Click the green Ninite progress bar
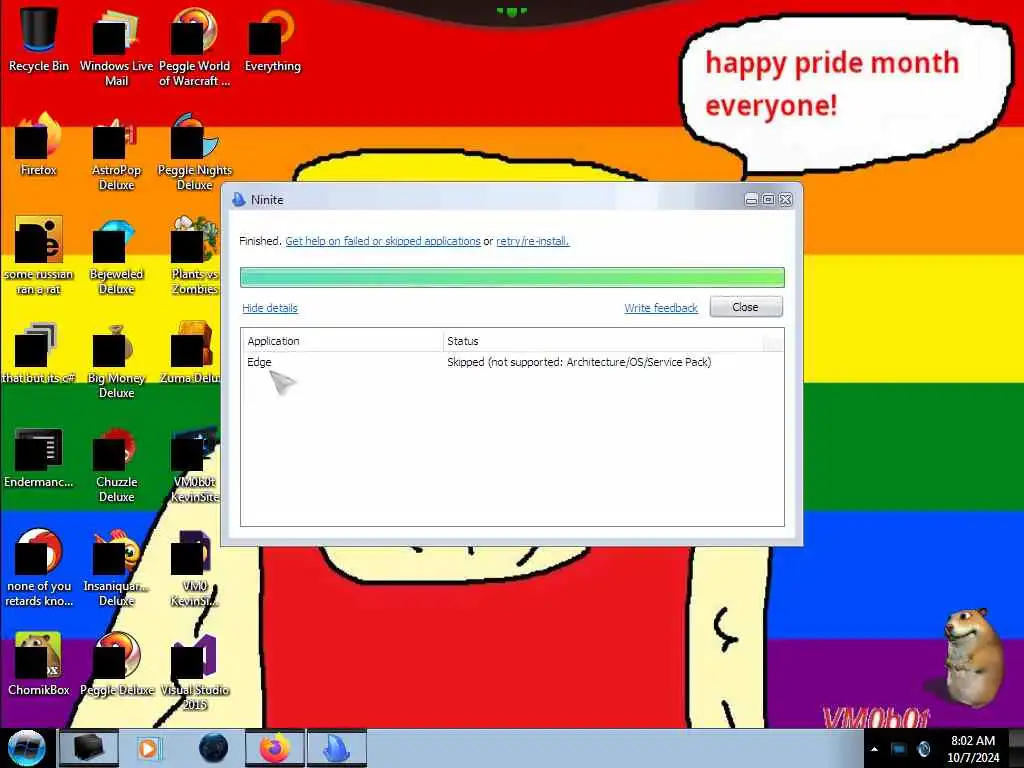 (512, 277)
